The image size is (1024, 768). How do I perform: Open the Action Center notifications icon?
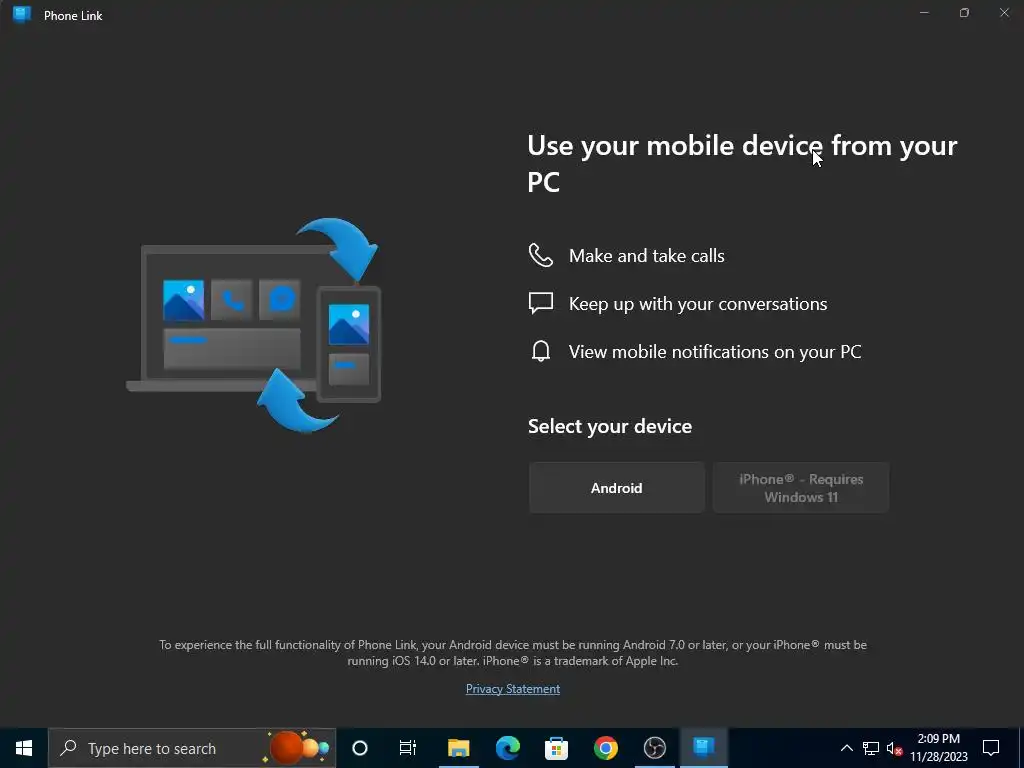tap(991, 748)
